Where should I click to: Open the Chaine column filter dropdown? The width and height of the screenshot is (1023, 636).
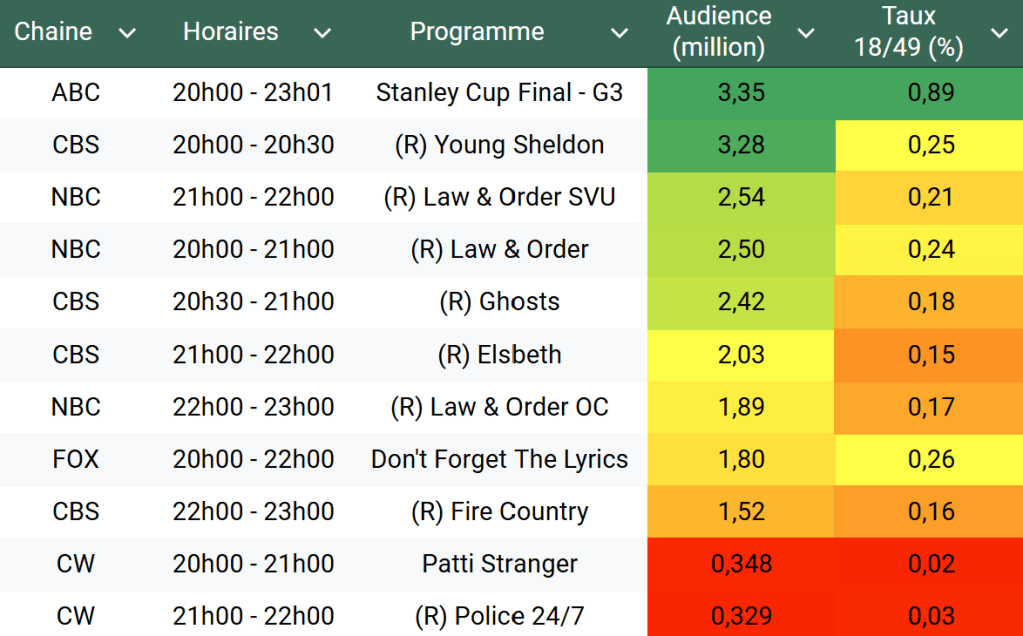click(127, 33)
